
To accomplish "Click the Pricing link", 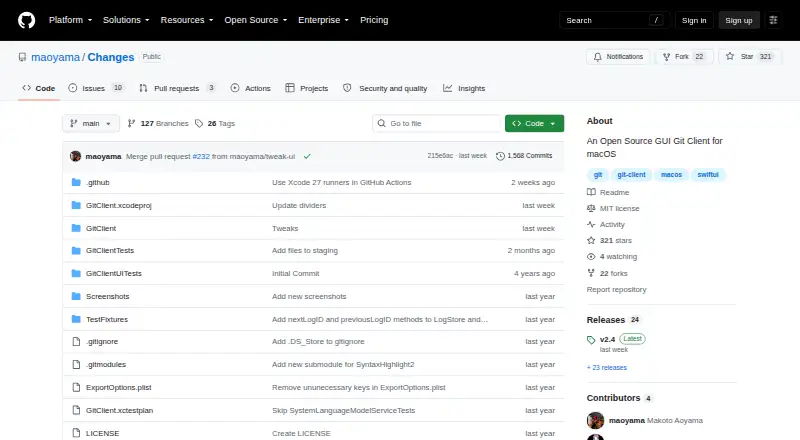I will tap(374, 20).
